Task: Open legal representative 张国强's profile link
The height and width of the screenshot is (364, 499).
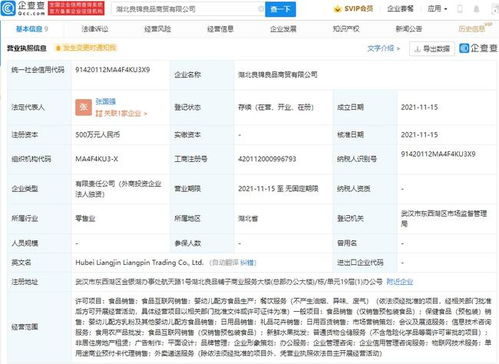Action: (x=106, y=101)
